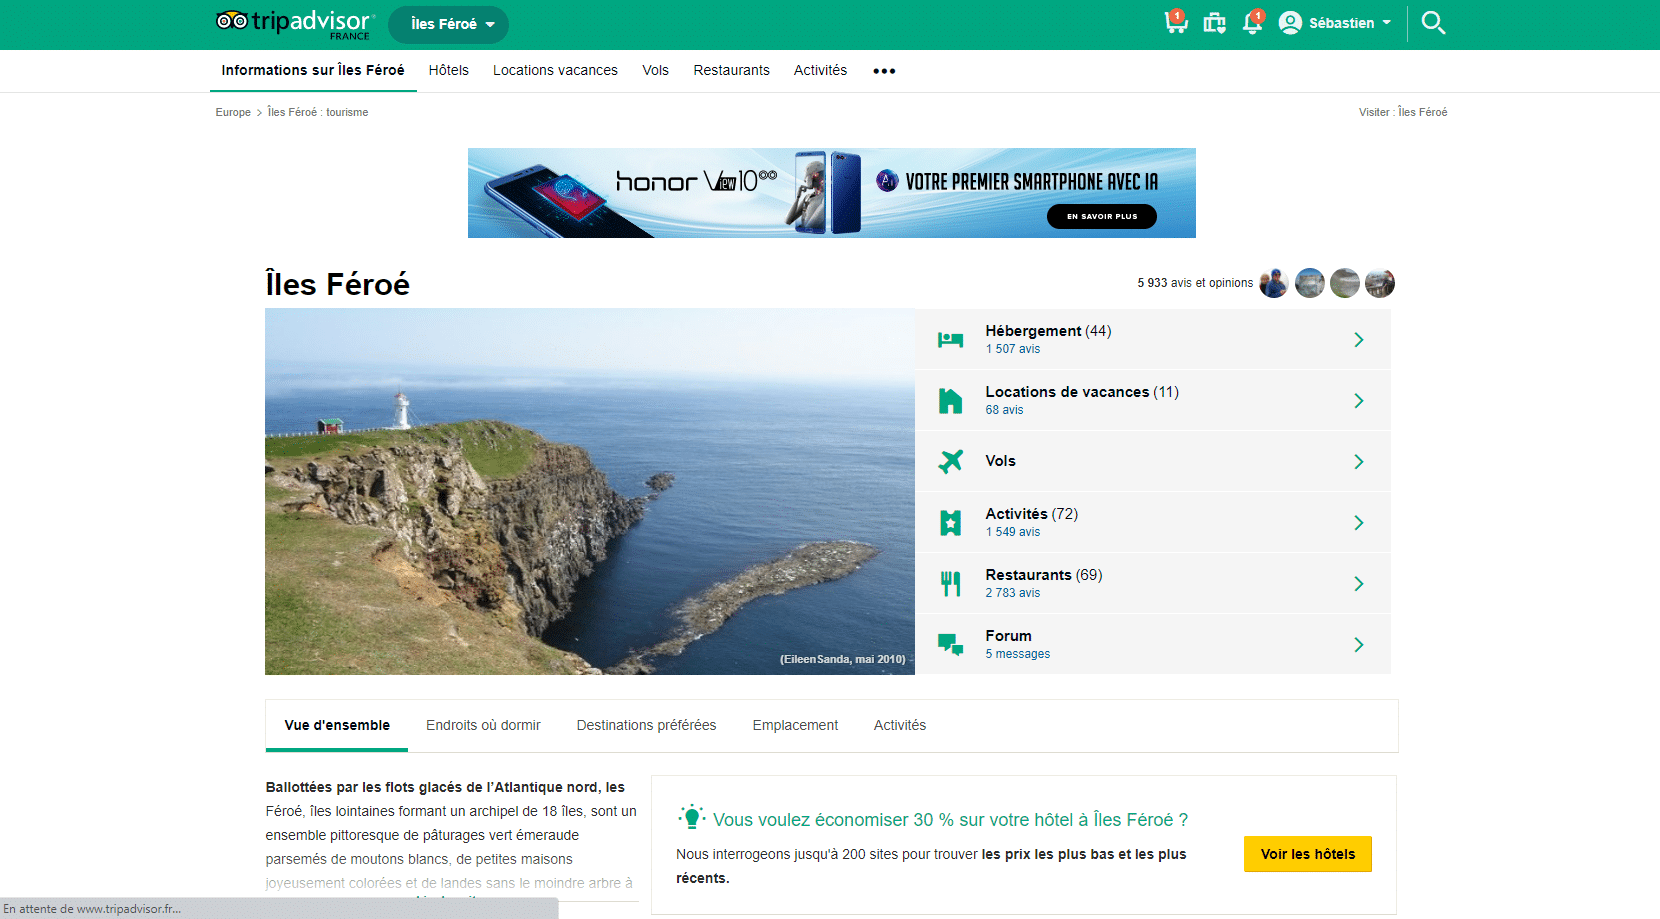
Task: Open the notifications bell
Action: pos(1251,23)
